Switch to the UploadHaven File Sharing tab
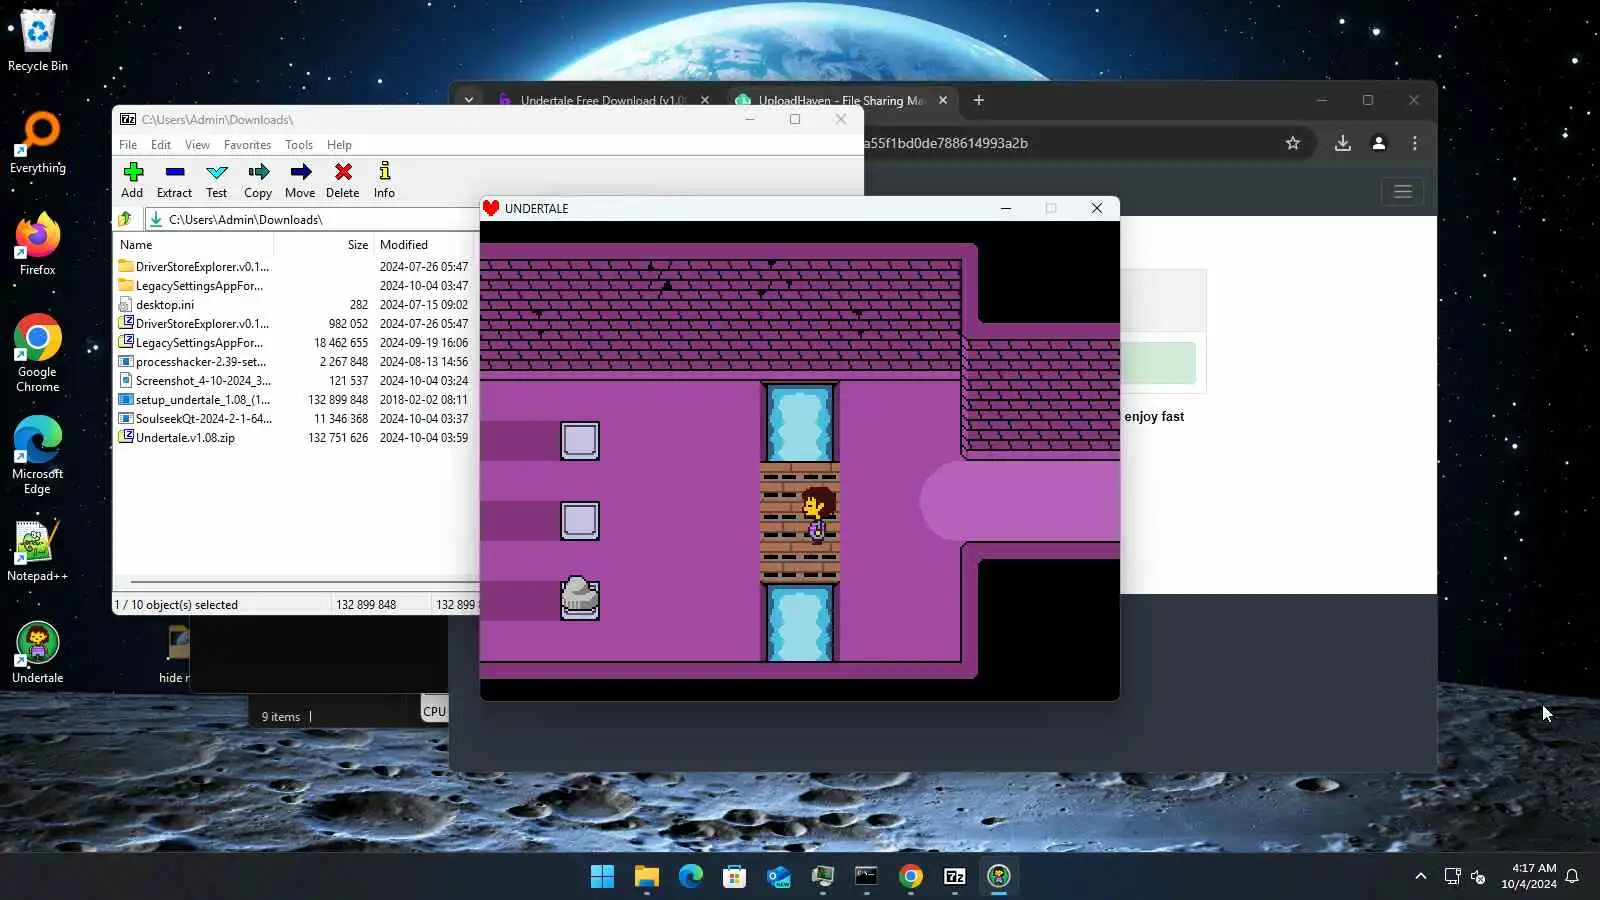This screenshot has width=1600, height=900. [x=840, y=100]
